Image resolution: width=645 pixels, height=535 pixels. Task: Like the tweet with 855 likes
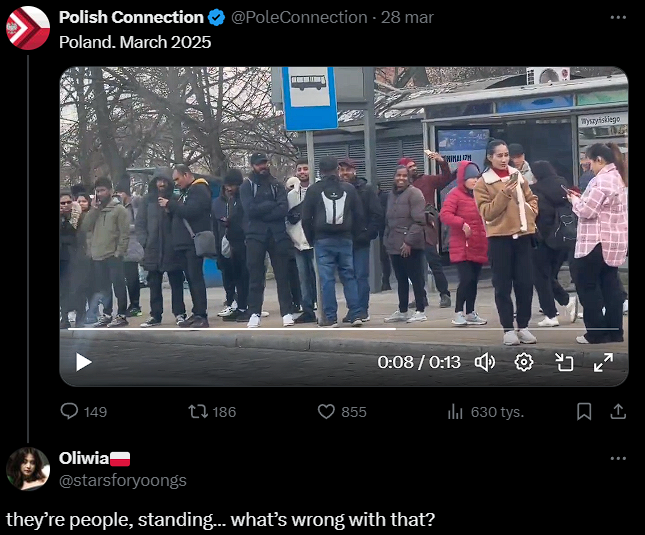(342, 412)
